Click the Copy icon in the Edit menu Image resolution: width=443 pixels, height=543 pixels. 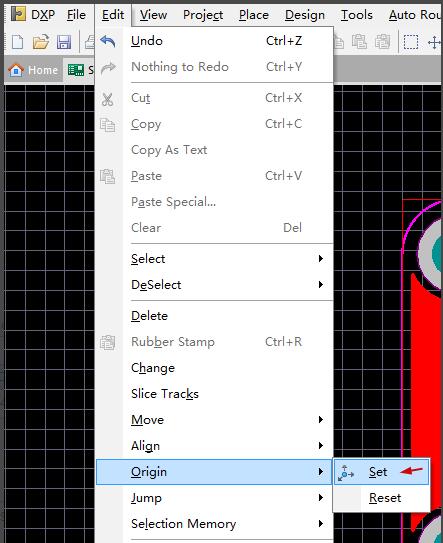(x=107, y=125)
